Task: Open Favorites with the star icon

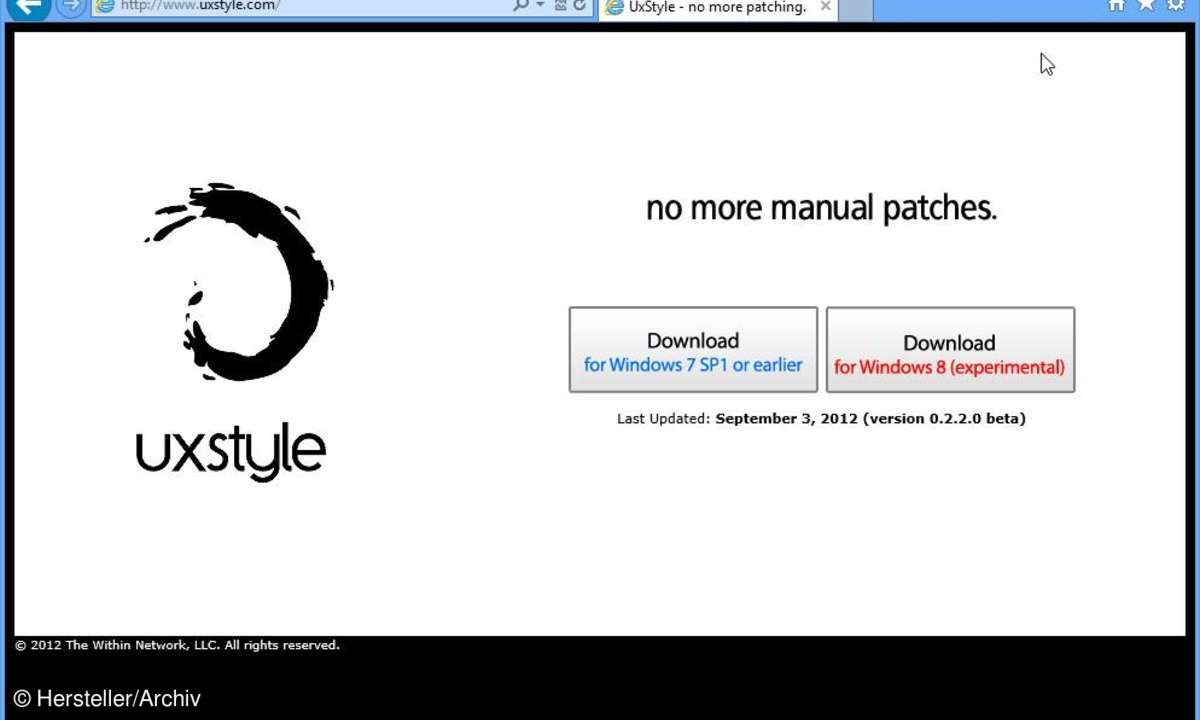Action: point(1146,6)
